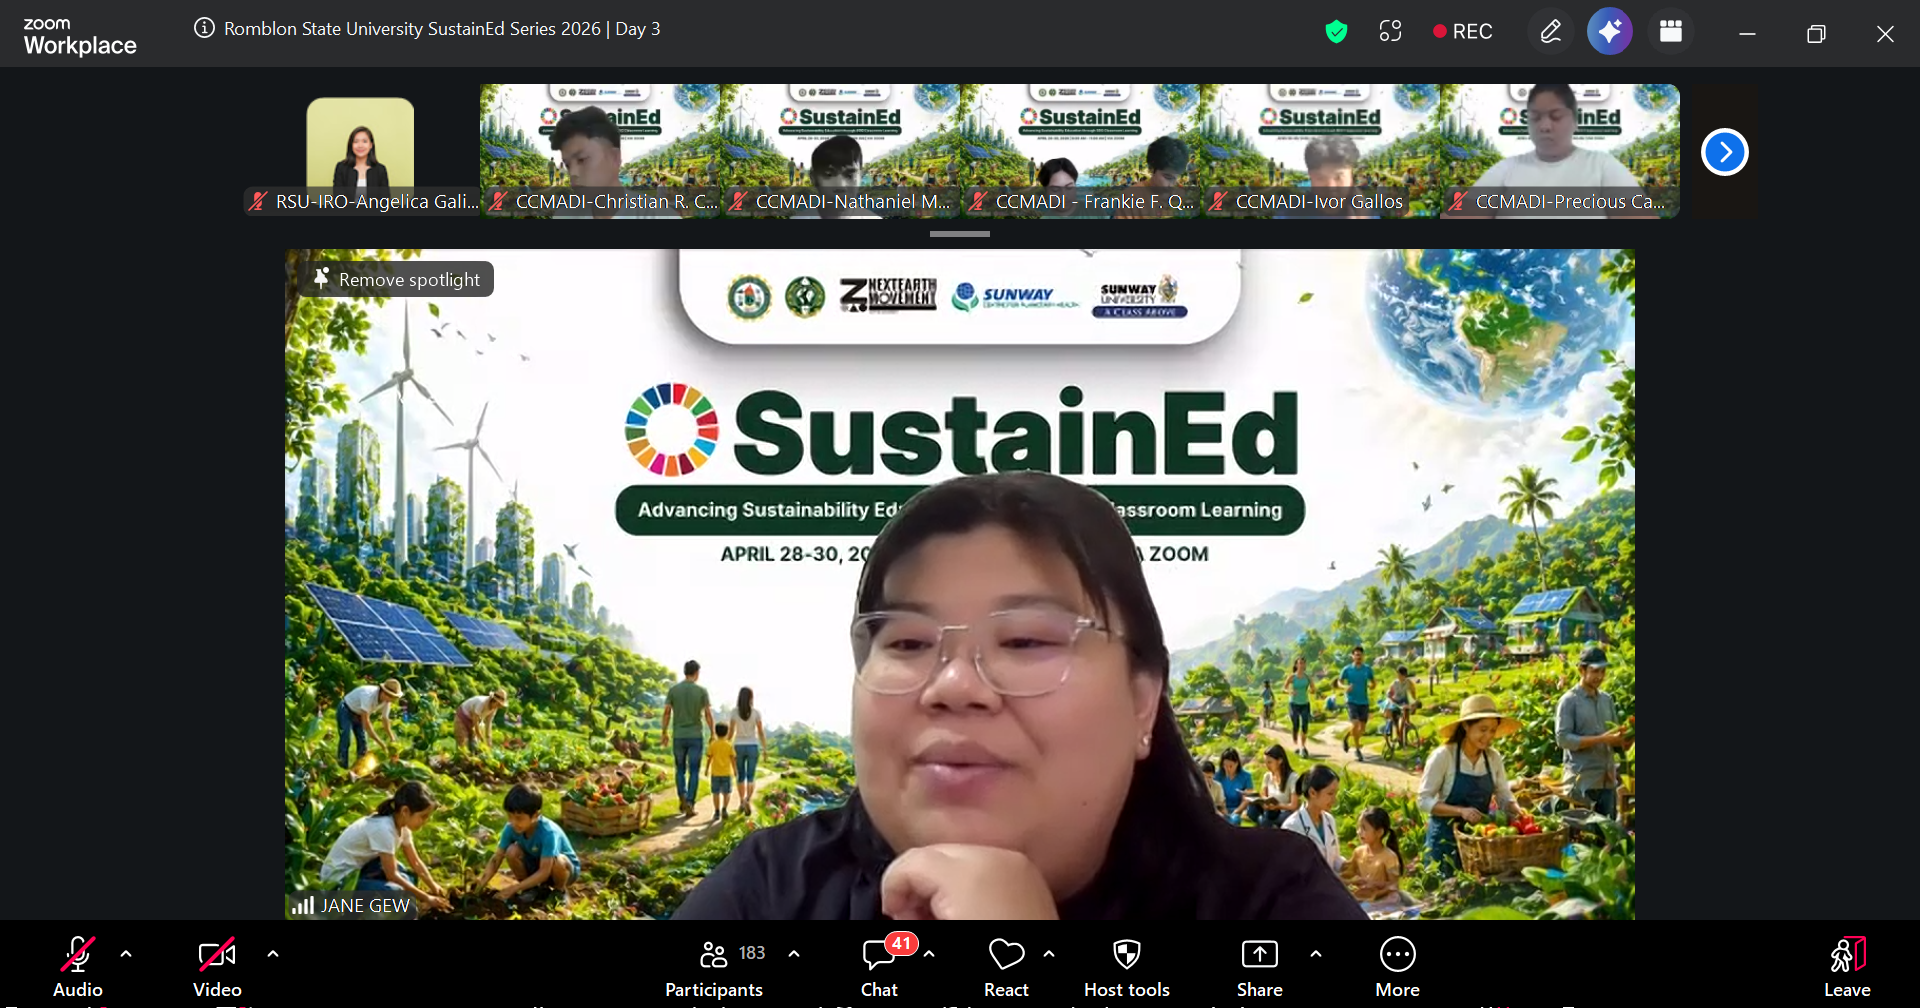
Task: Click Remove spotlight button
Action: tap(398, 280)
